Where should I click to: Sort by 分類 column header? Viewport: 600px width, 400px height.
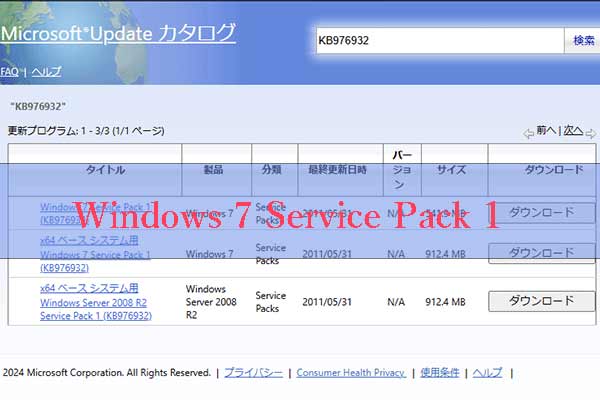click(x=271, y=169)
